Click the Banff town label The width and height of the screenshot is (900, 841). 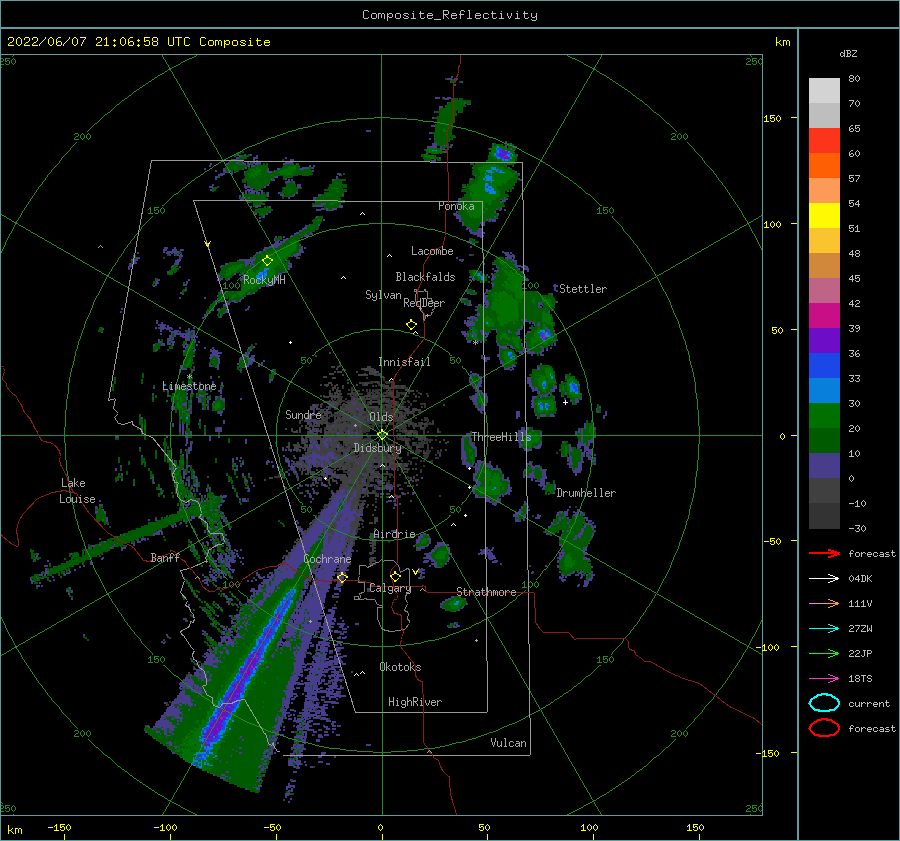165,557
